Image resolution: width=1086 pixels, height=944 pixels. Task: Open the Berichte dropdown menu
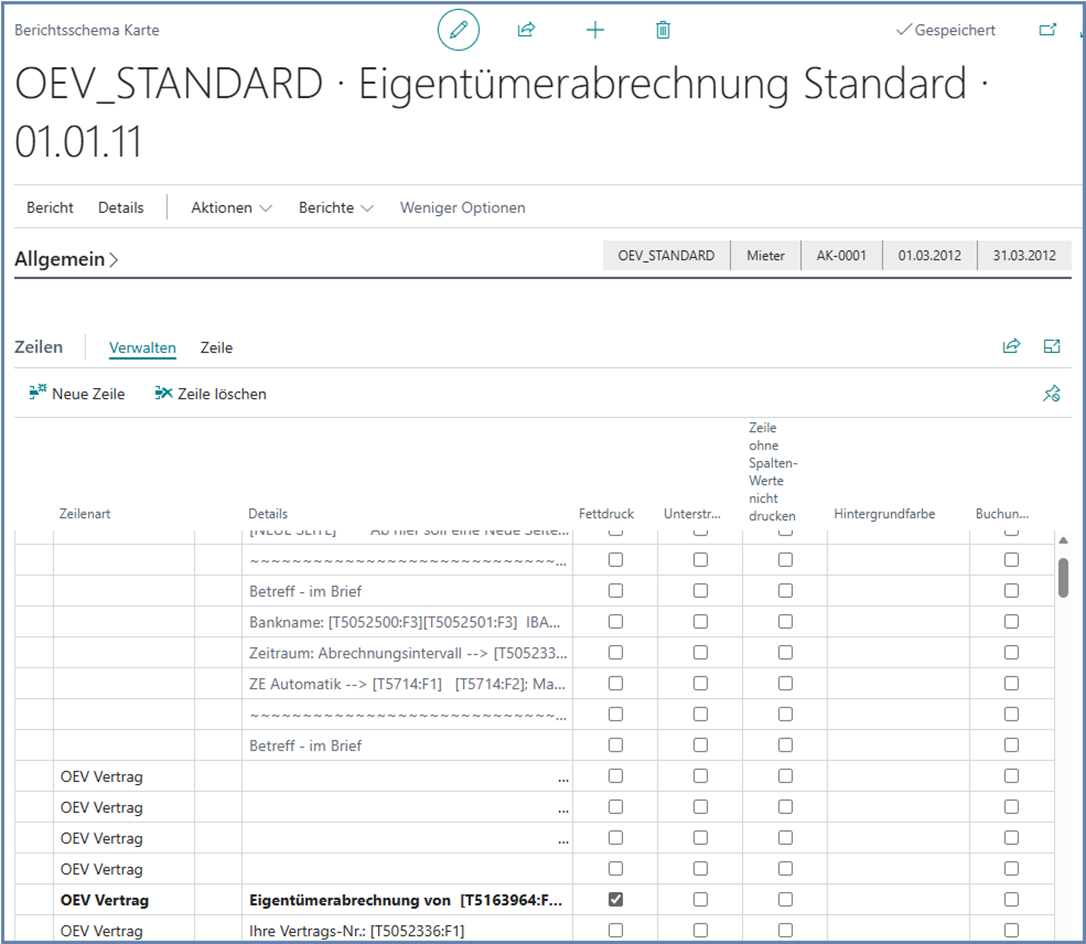(x=336, y=208)
